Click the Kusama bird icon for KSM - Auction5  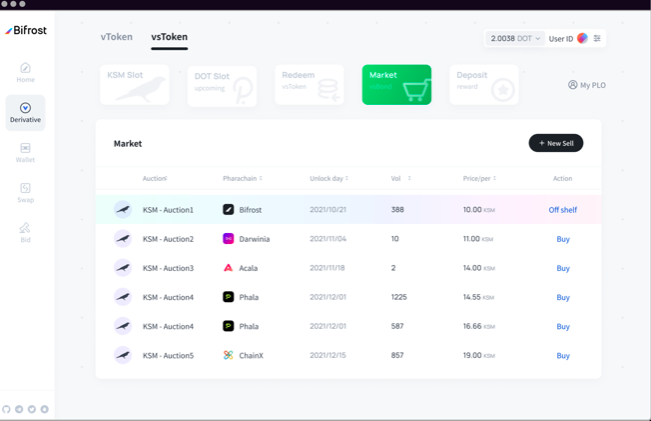[x=123, y=355]
